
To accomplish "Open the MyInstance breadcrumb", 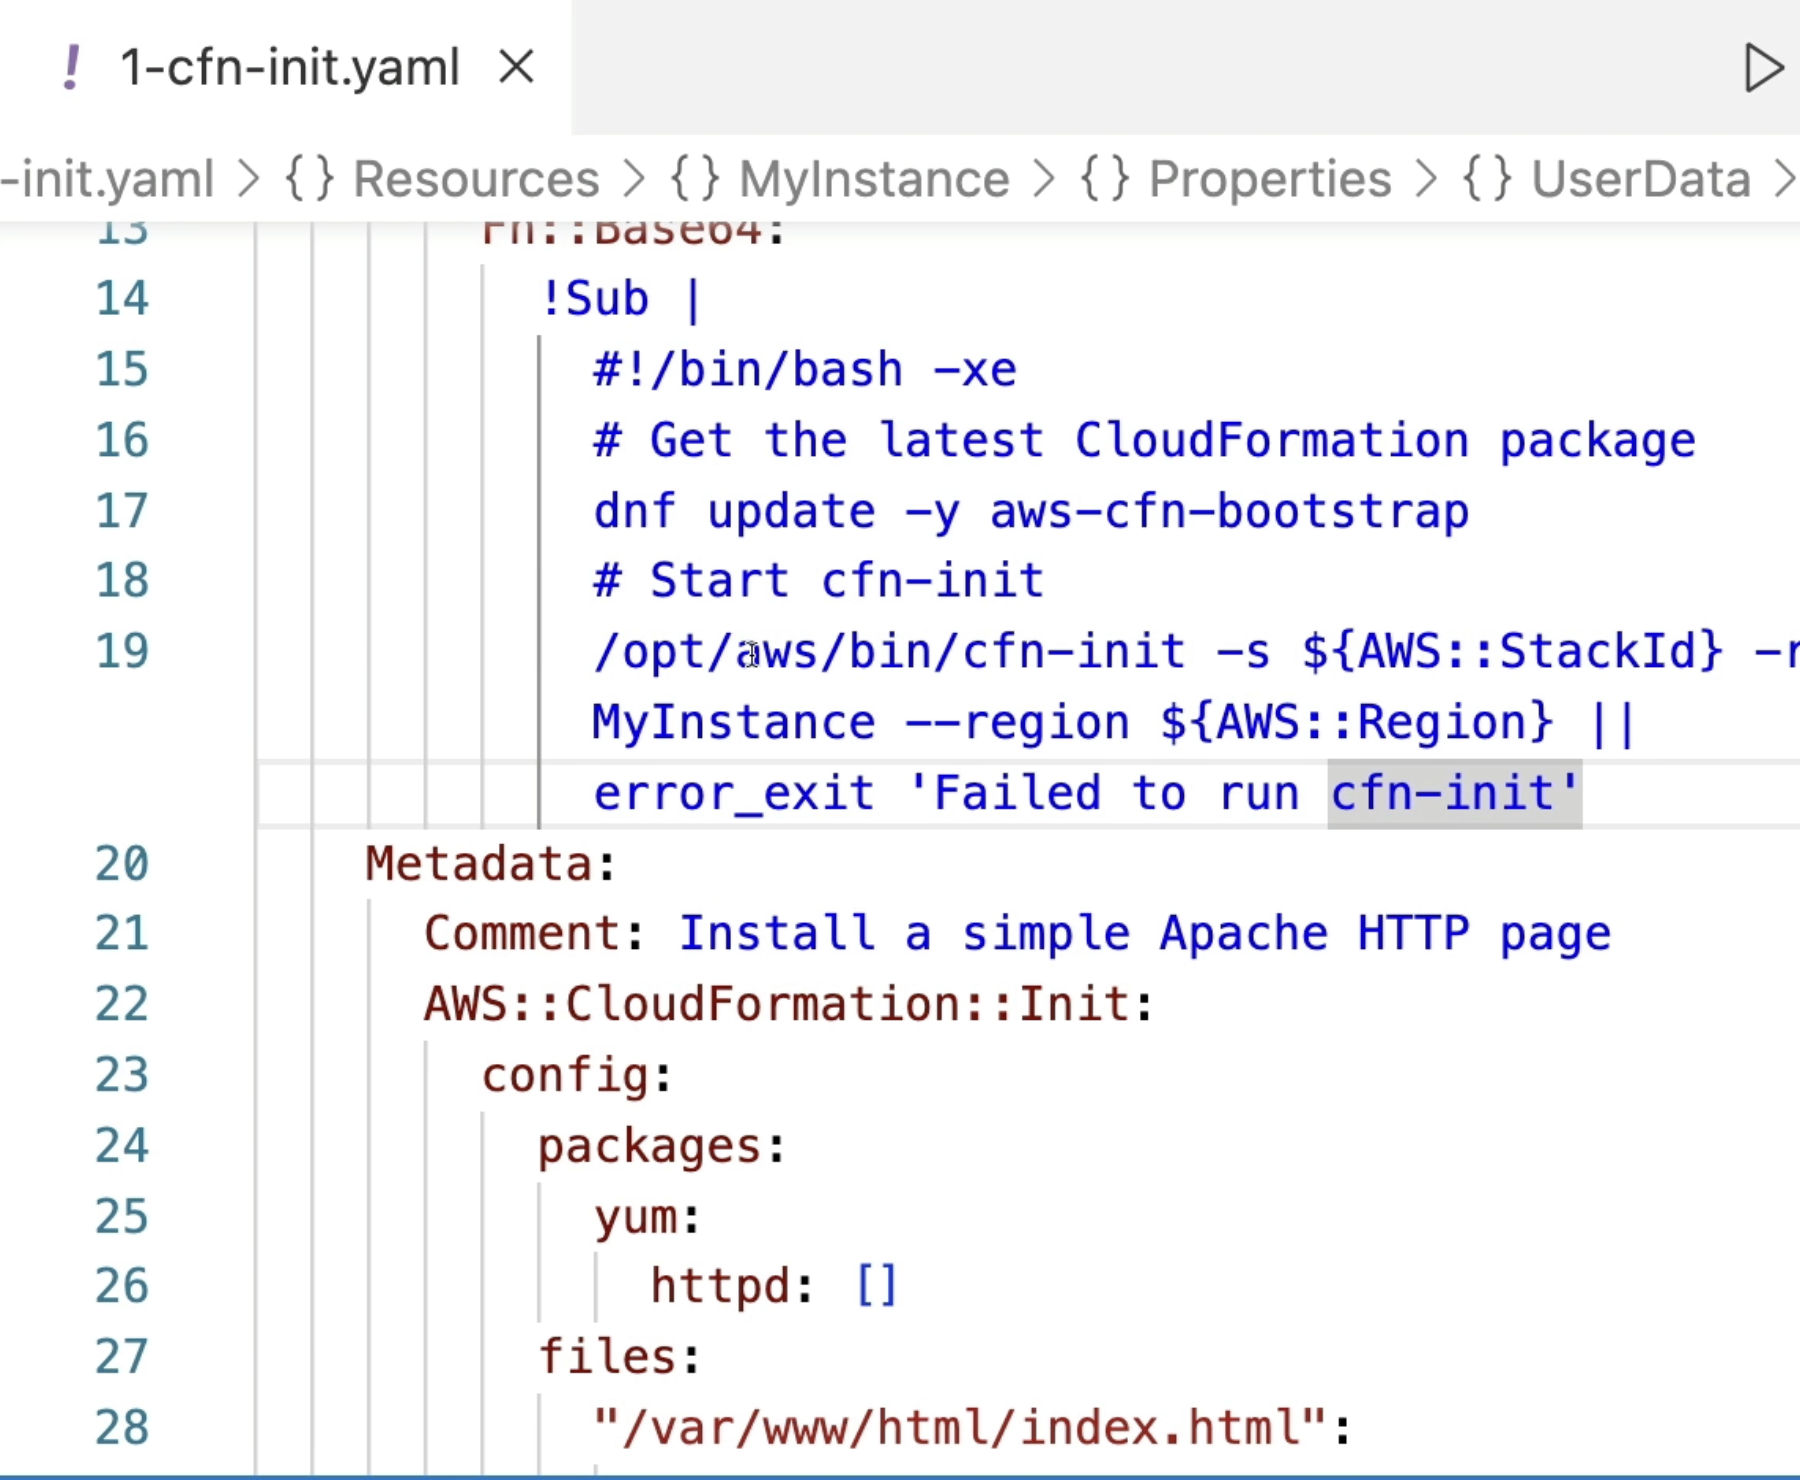I will (x=874, y=180).
